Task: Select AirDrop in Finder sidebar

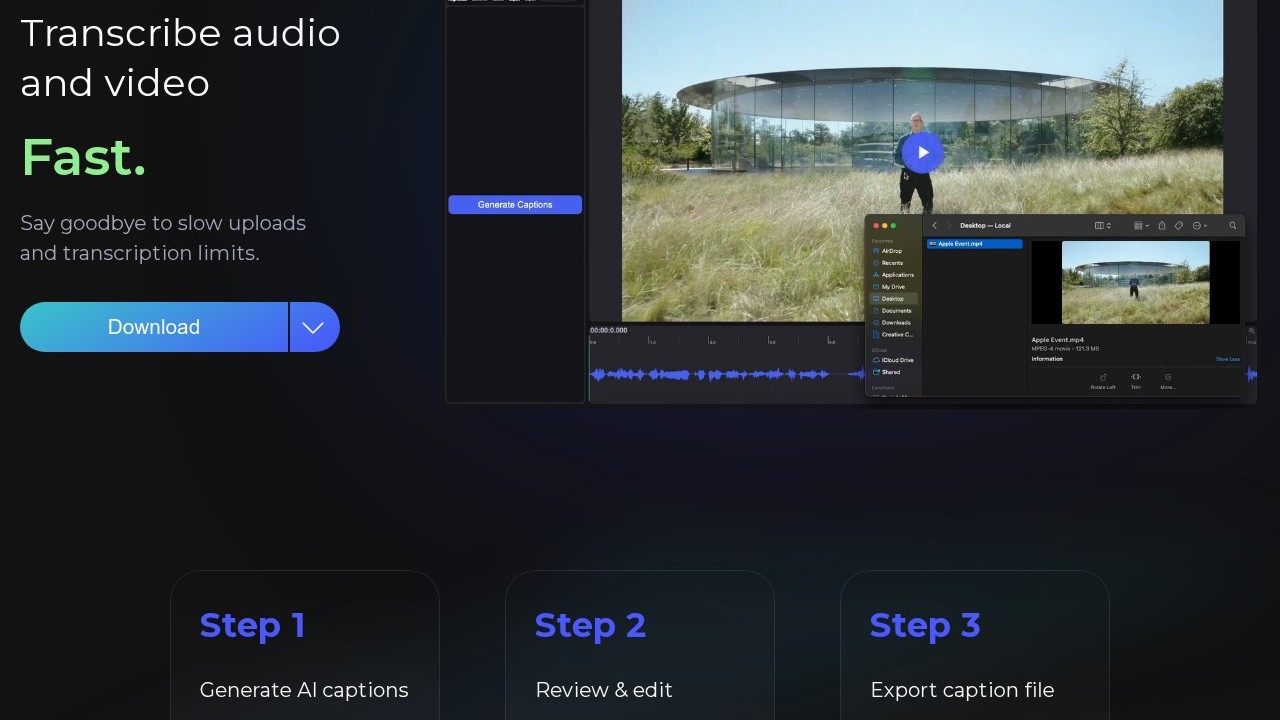Action: [891, 251]
